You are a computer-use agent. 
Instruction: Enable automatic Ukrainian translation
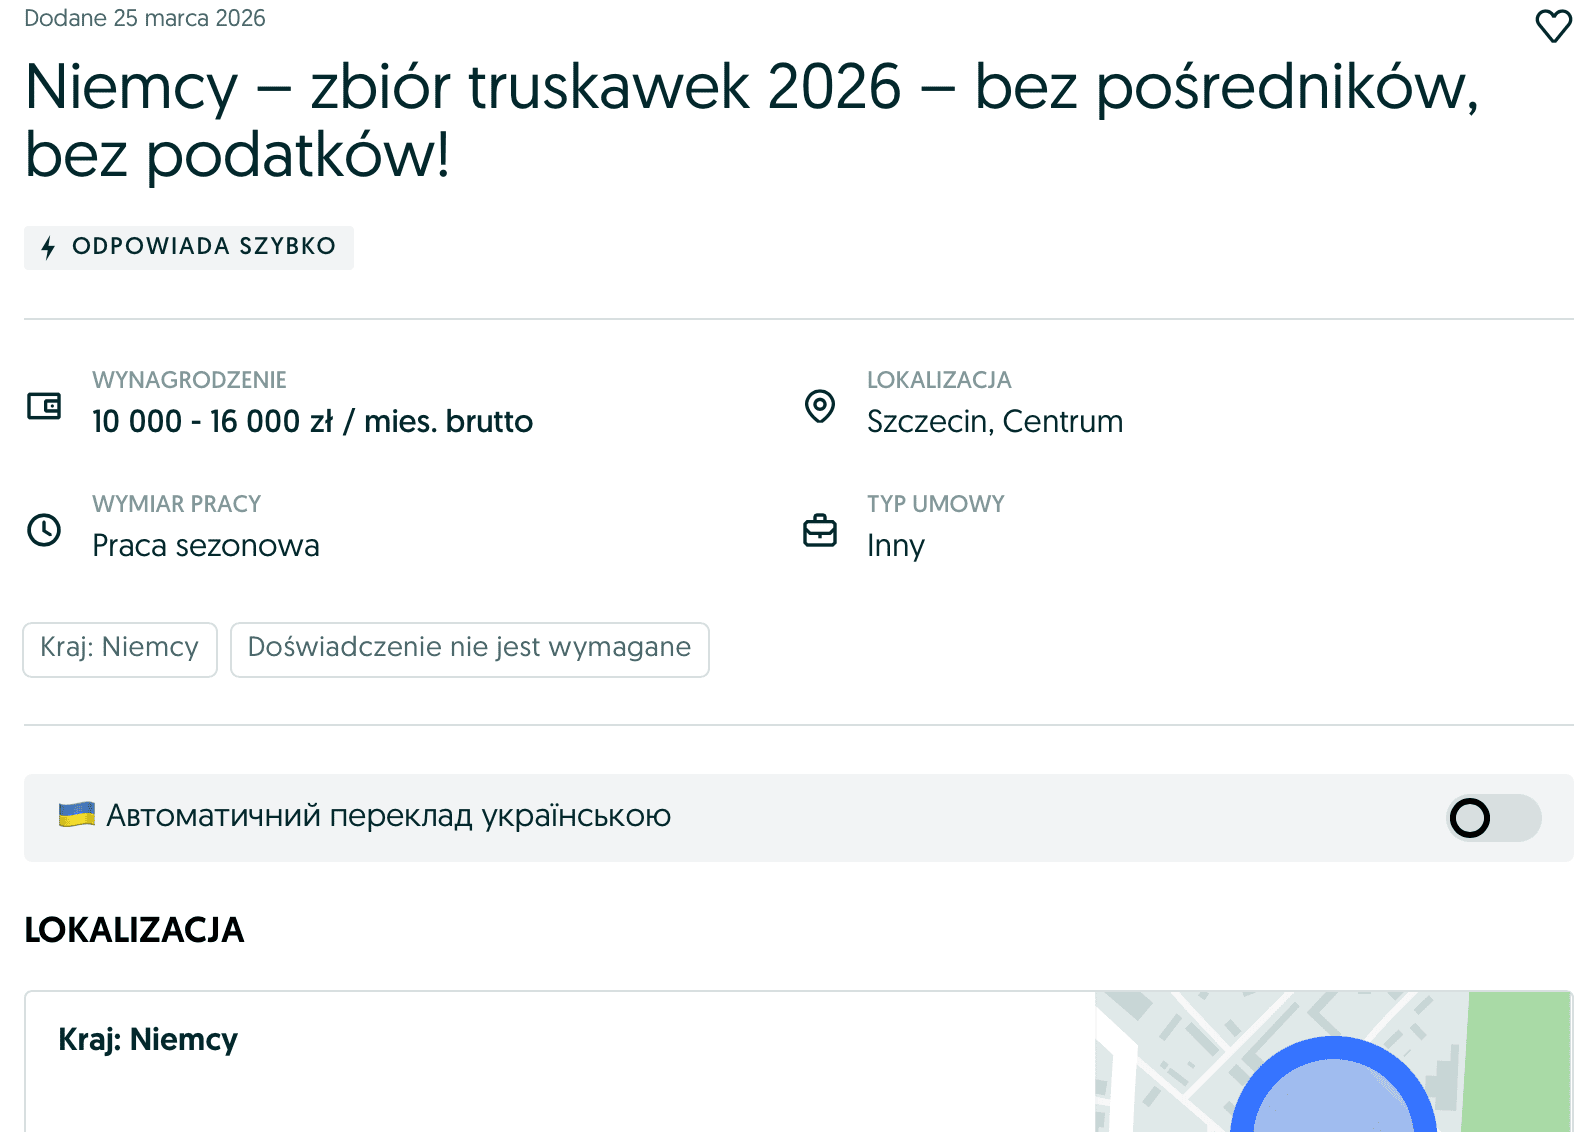click(1493, 818)
